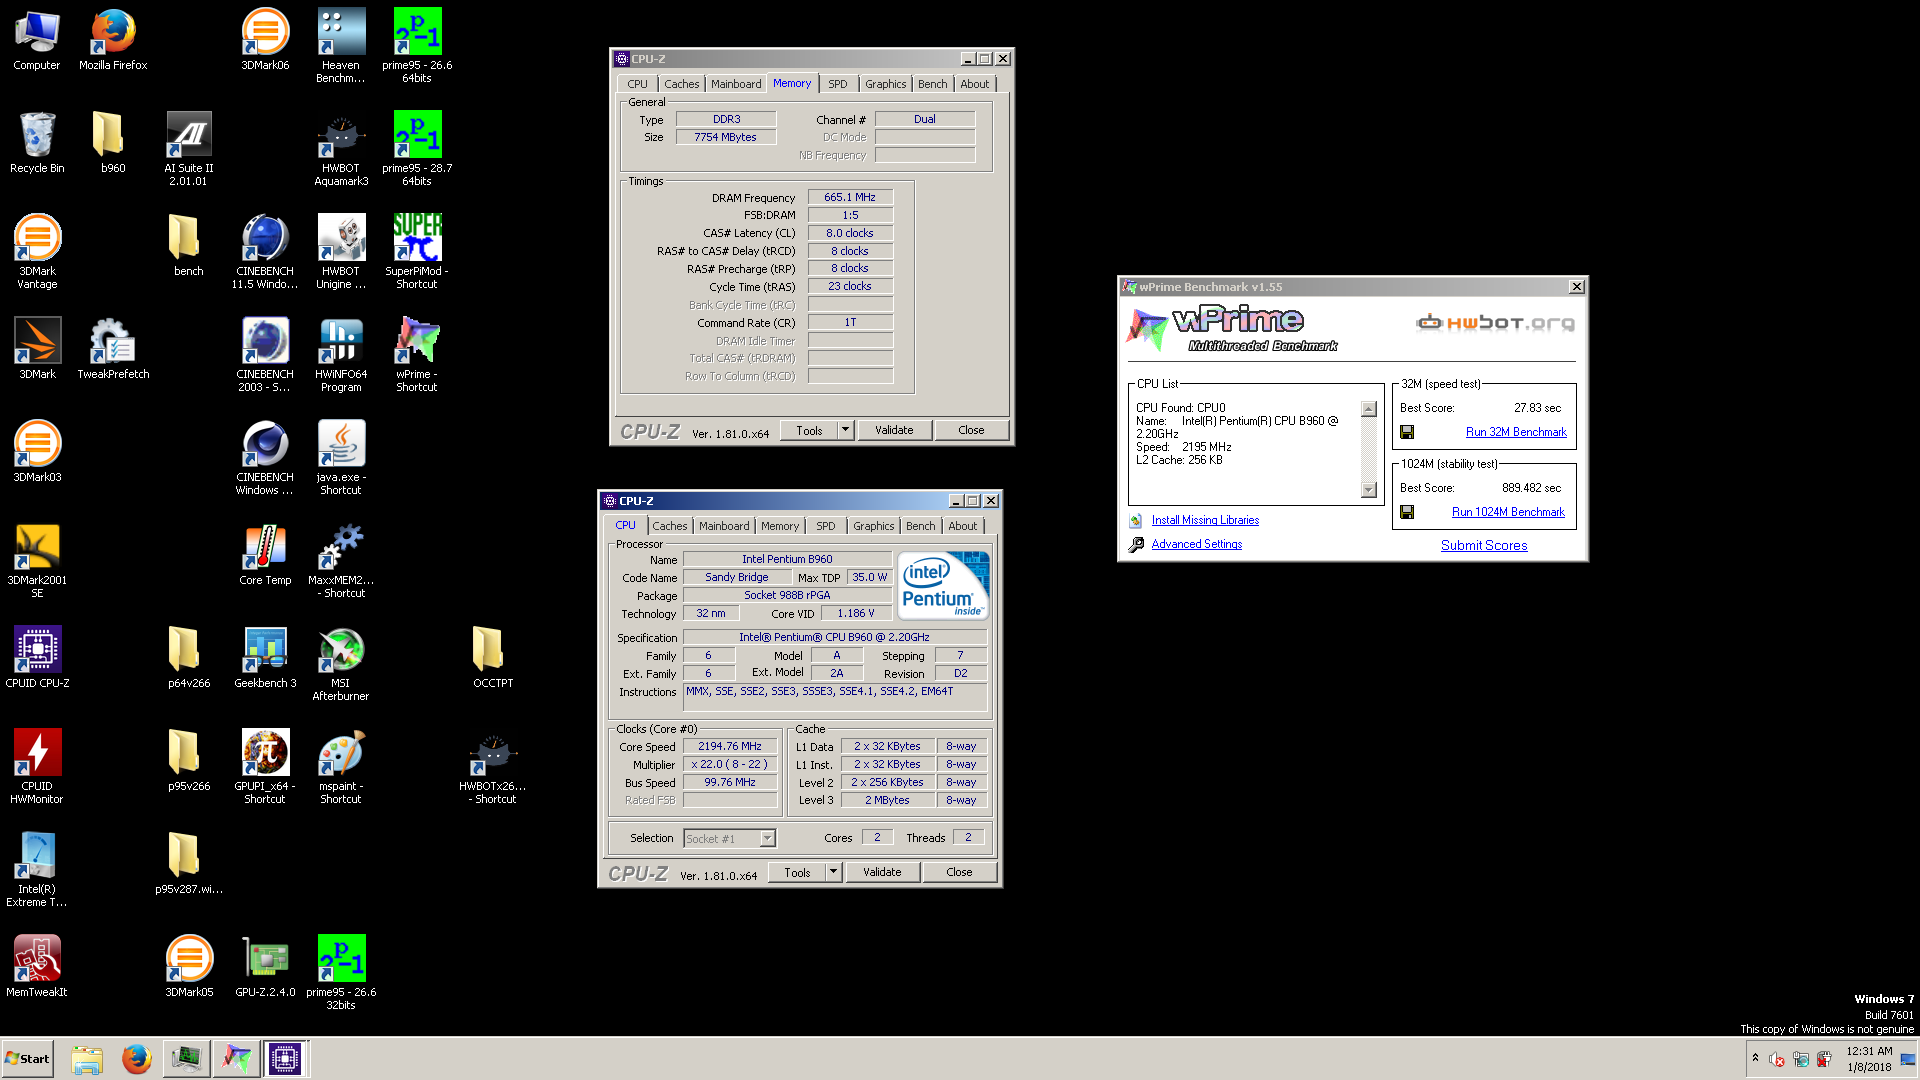The image size is (1920, 1080).
Task: Click Tools button in upper CPU-Z window
Action: coord(809,430)
